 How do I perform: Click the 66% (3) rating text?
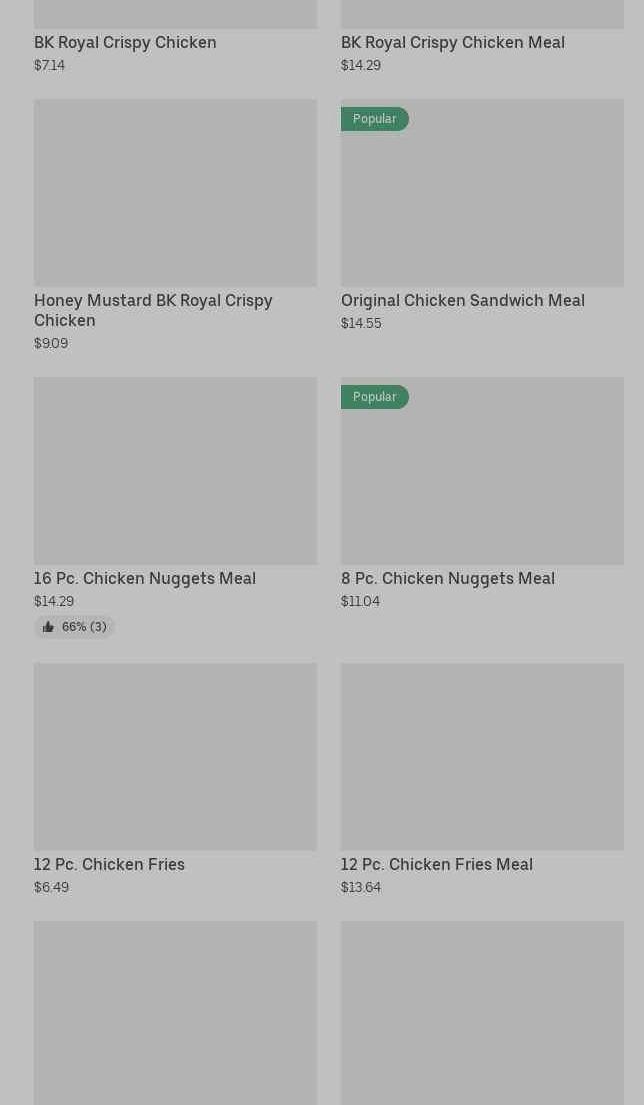84,627
